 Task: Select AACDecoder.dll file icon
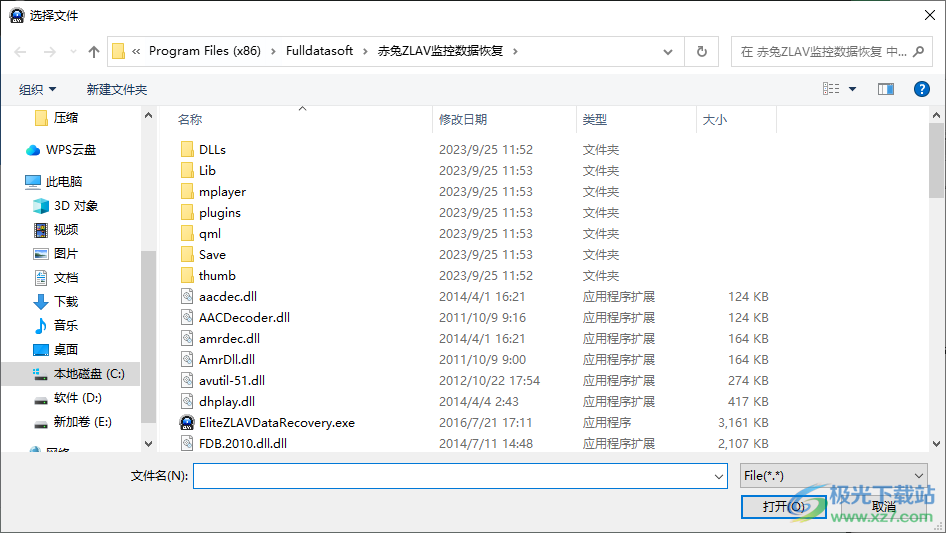(x=188, y=317)
